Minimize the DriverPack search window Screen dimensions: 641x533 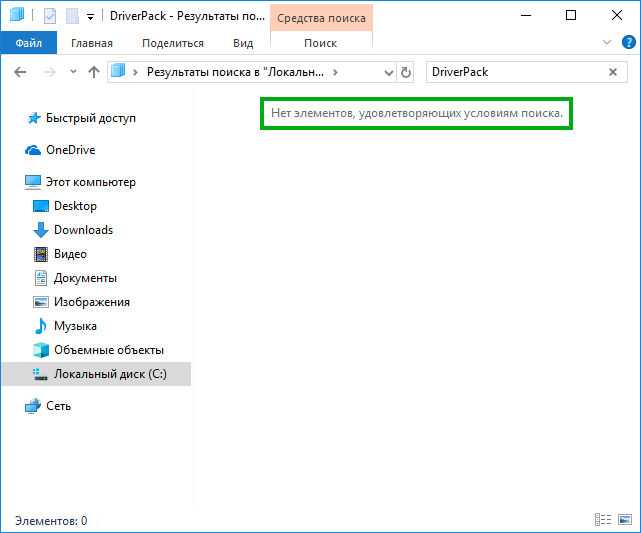point(526,16)
